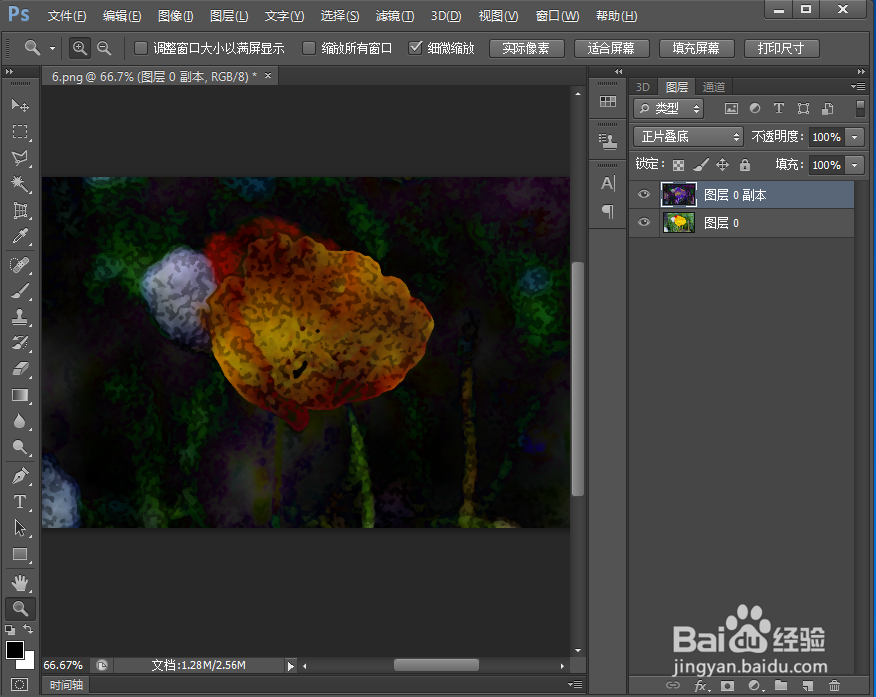Enable 缩放所有窗口 checkbox
This screenshot has width=876, height=697.
pyautogui.click(x=309, y=49)
